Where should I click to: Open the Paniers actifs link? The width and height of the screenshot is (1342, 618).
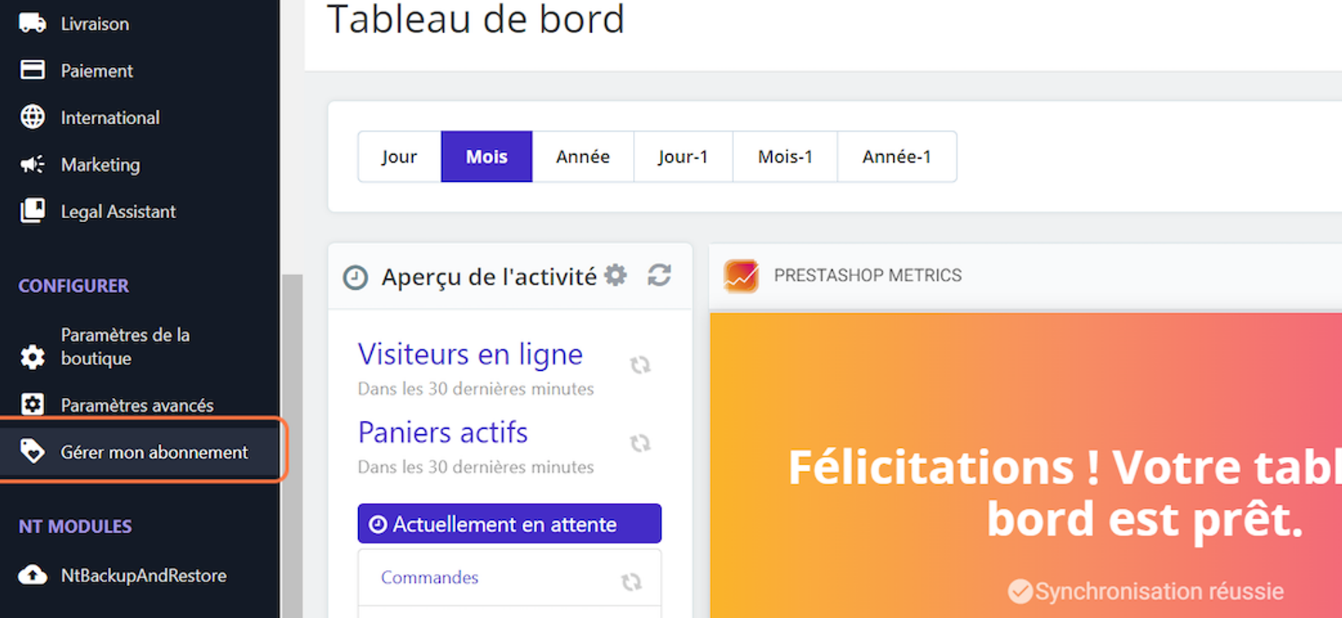point(443,432)
